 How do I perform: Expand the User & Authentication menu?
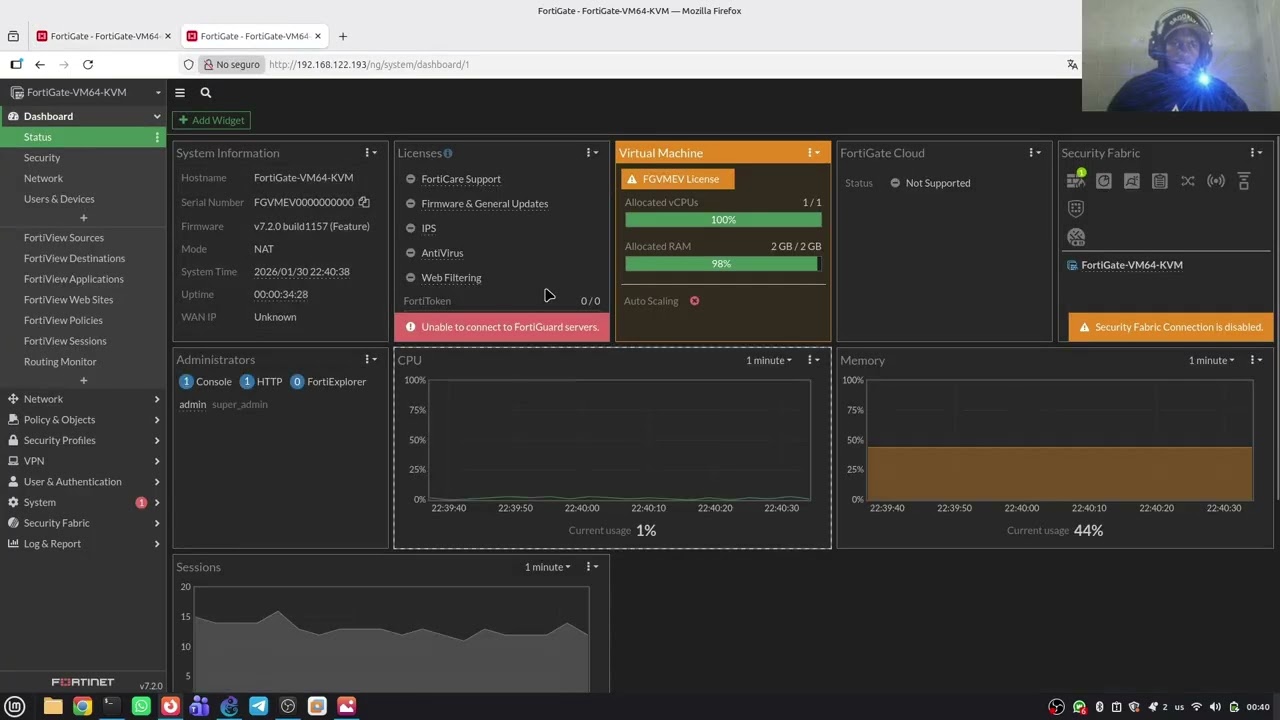point(84,482)
